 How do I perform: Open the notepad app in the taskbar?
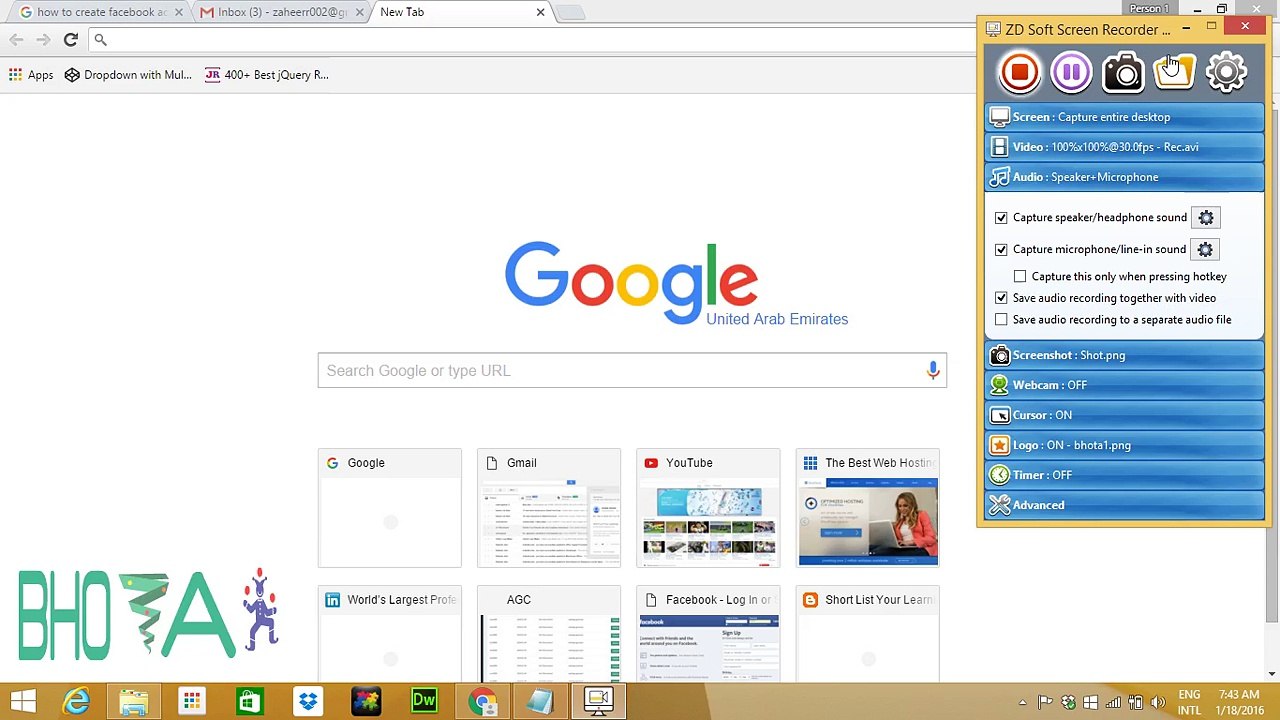(540, 701)
